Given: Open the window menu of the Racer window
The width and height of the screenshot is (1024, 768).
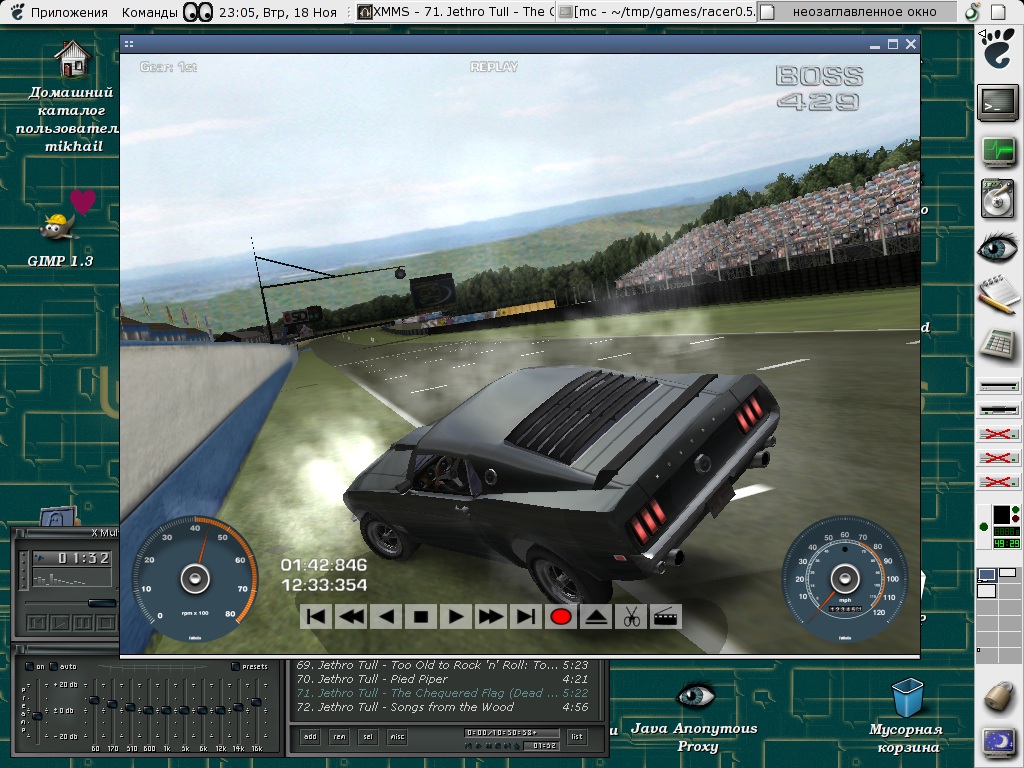Looking at the screenshot, I should click(x=129, y=44).
